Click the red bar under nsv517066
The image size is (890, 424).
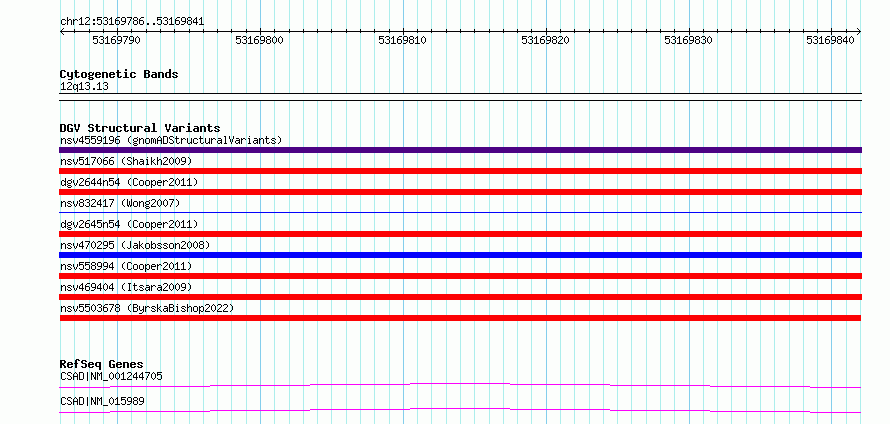pos(460,171)
